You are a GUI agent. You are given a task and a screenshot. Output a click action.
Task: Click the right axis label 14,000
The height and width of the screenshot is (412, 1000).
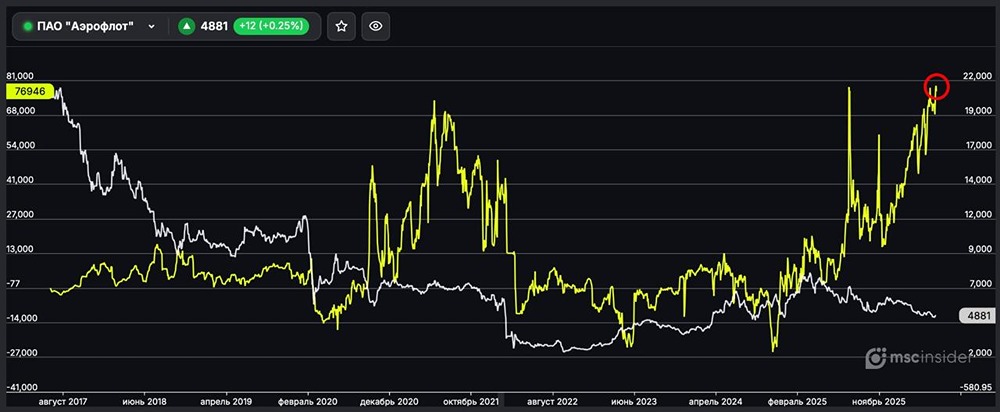pos(978,180)
